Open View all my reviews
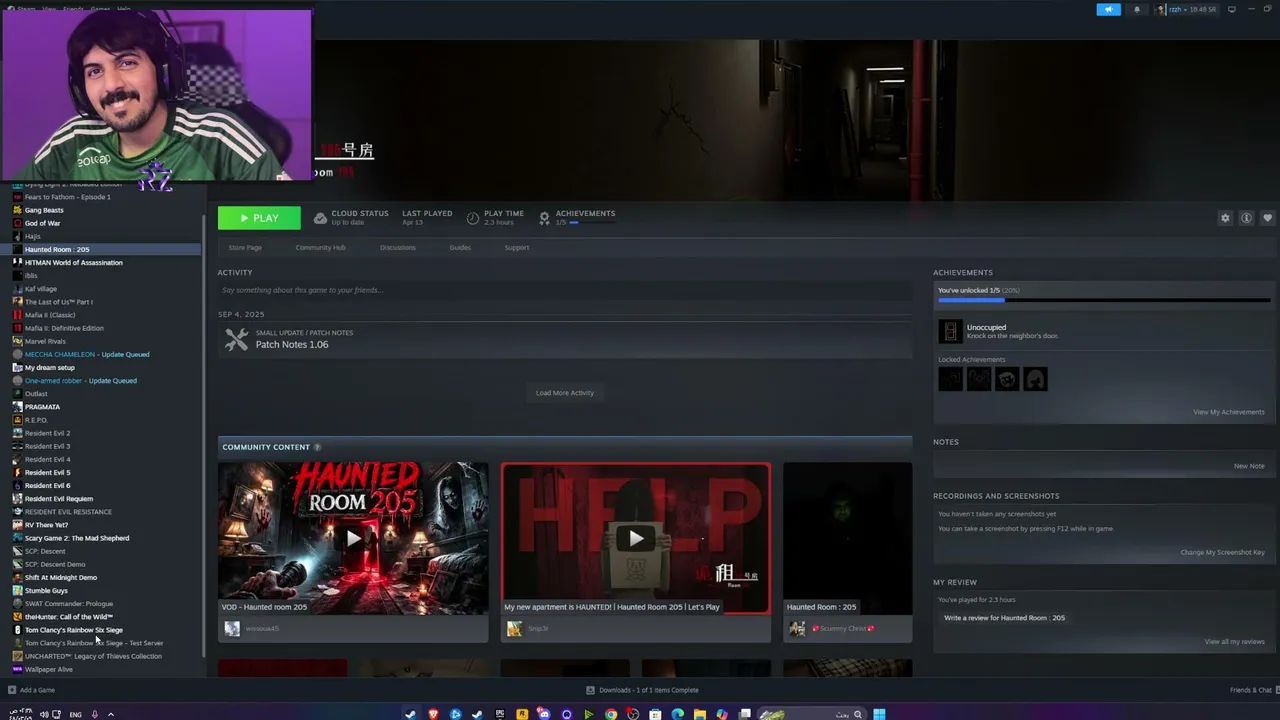Viewport: 1280px width, 720px height. click(1234, 642)
